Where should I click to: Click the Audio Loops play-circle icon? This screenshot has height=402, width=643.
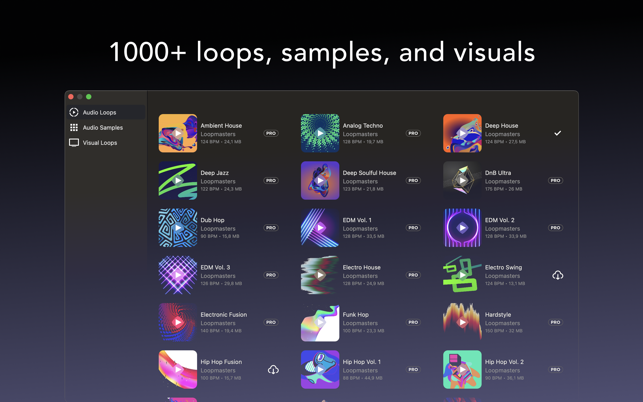[74, 112]
